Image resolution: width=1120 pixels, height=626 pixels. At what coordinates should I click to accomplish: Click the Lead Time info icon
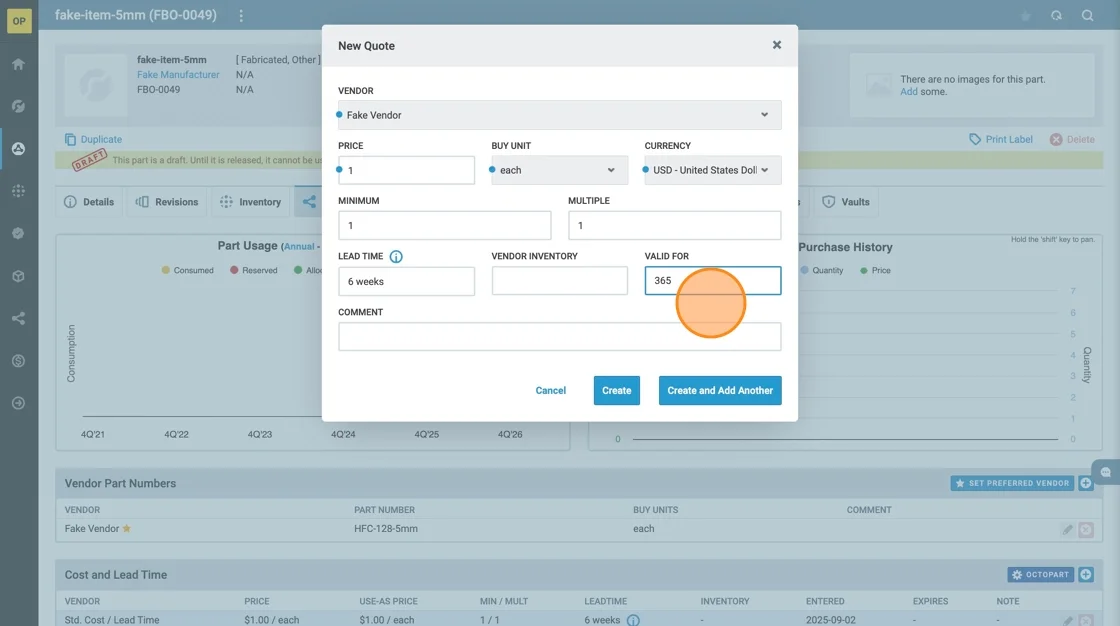[x=396, y=257]
